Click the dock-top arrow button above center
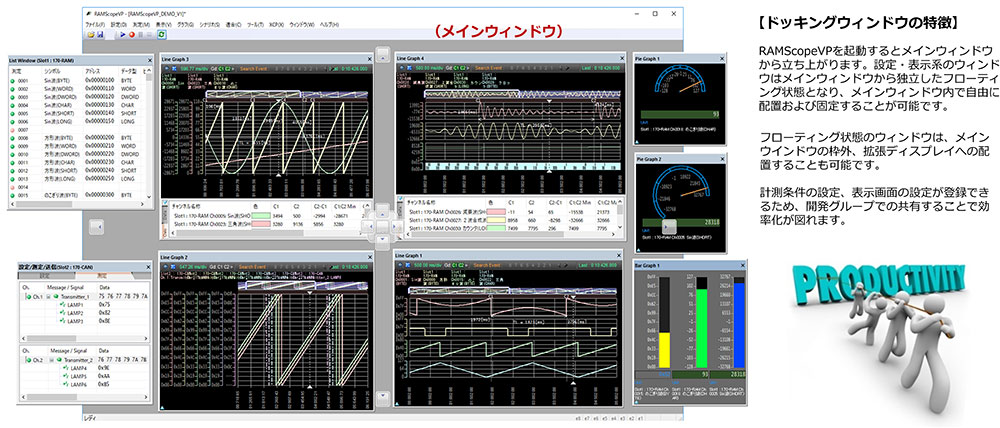 (x=382, y=56)
